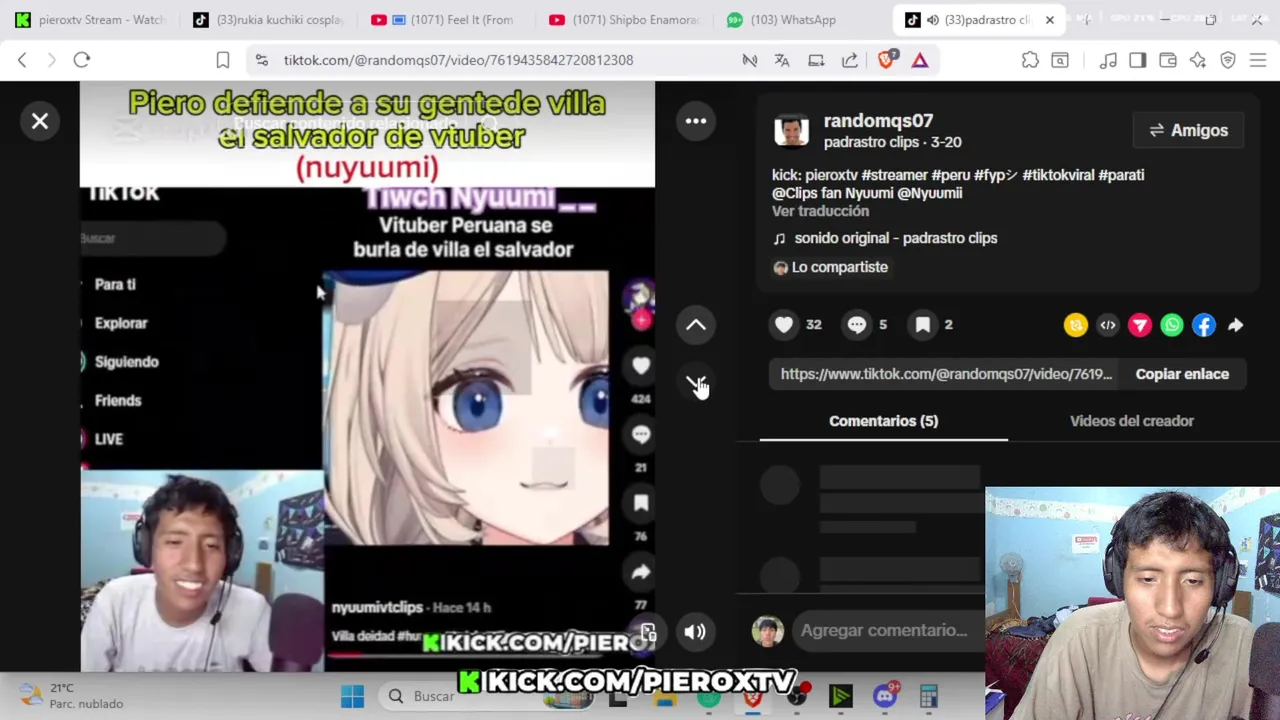Image resolution: width=1280 pixels, height=720 pixels.
Task: Click the Amigos button
Action: click(1188, 130)
